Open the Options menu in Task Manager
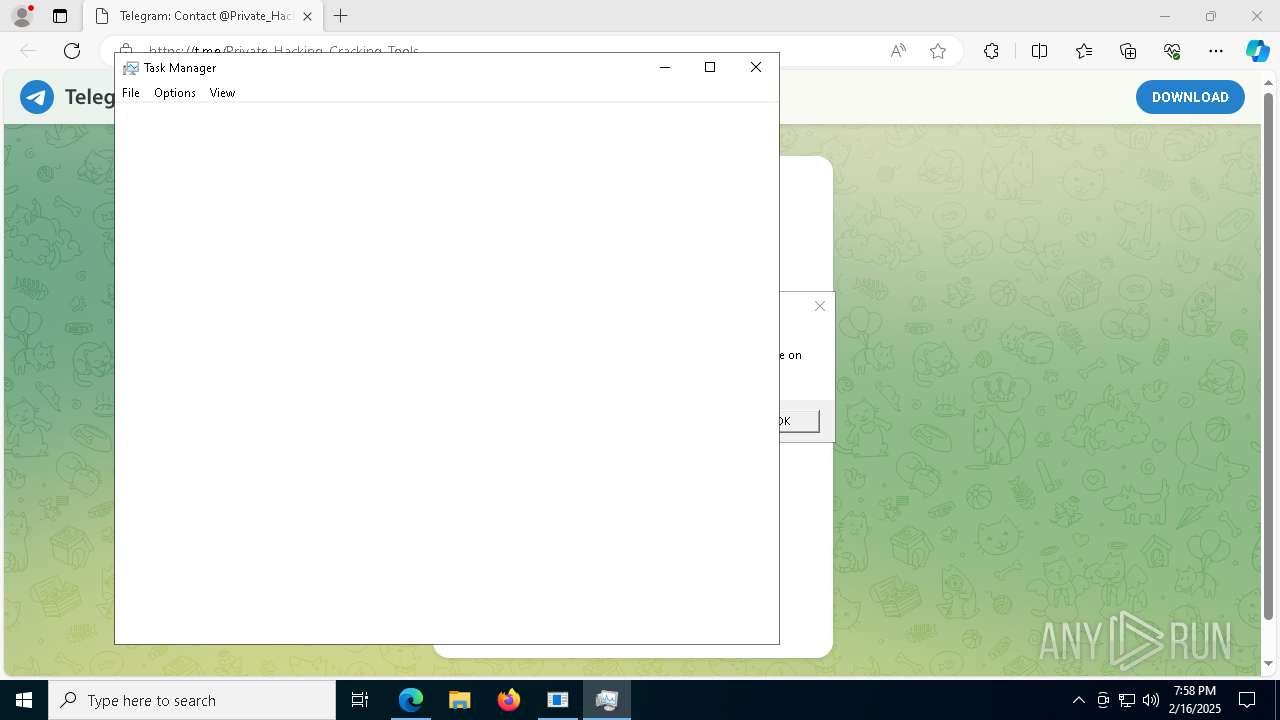The height and width of the screenshot is (720, 1280). (x=175, y=93)
